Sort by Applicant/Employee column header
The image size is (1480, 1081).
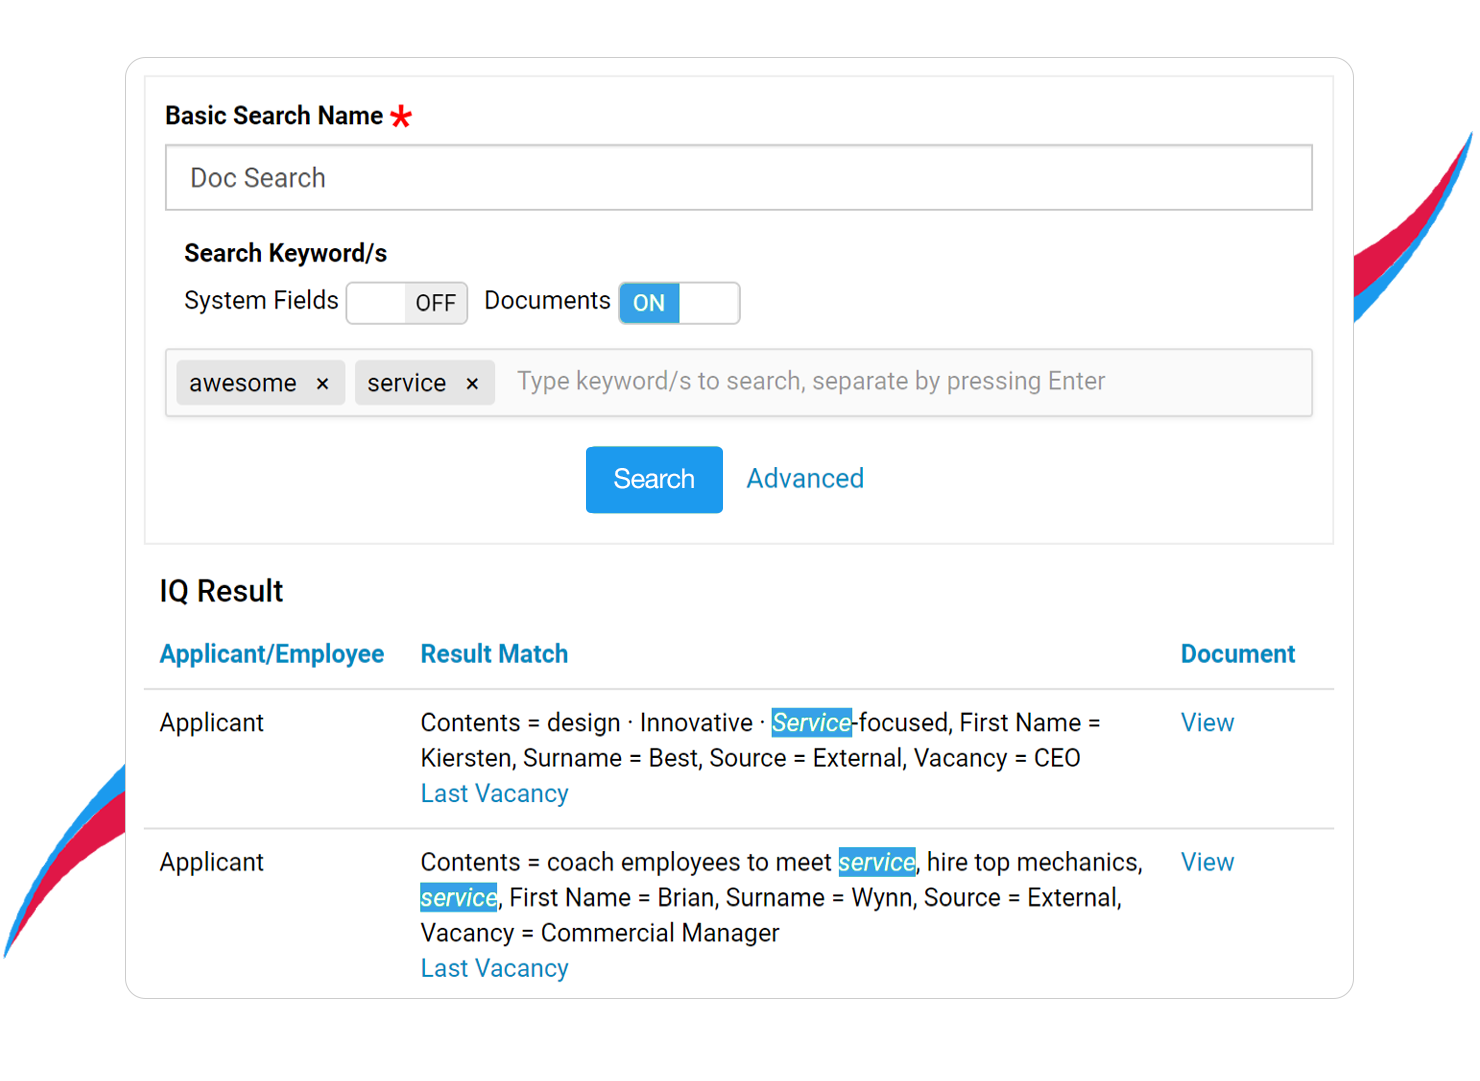pos(271,654)
